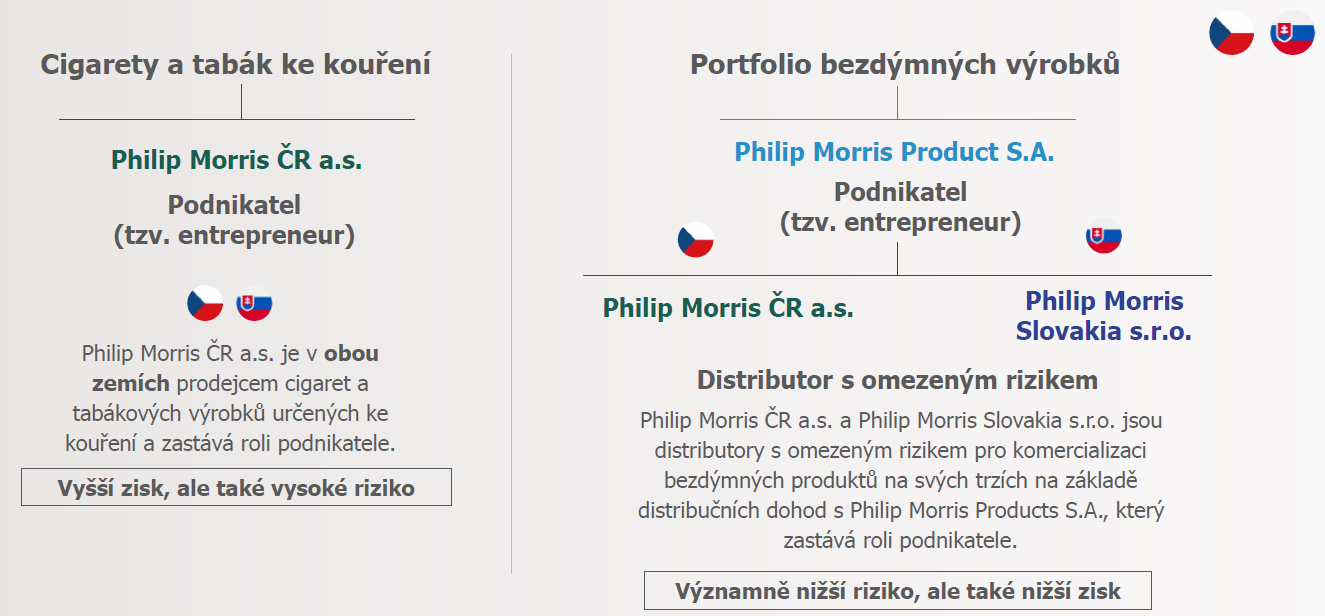This screenshot has width=1325, height=616.
Task: Click green 'Philip Morris ČR a.s.' under left heading
Action: tap(236, 159)
